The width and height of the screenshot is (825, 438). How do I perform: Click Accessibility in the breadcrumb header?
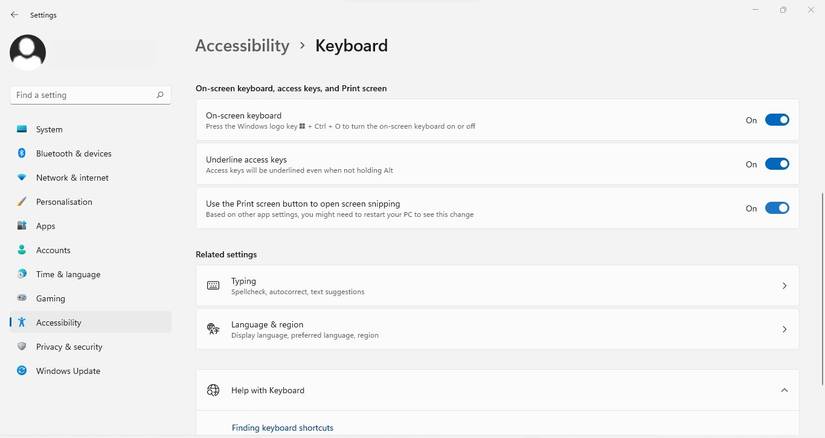(242, 46)
